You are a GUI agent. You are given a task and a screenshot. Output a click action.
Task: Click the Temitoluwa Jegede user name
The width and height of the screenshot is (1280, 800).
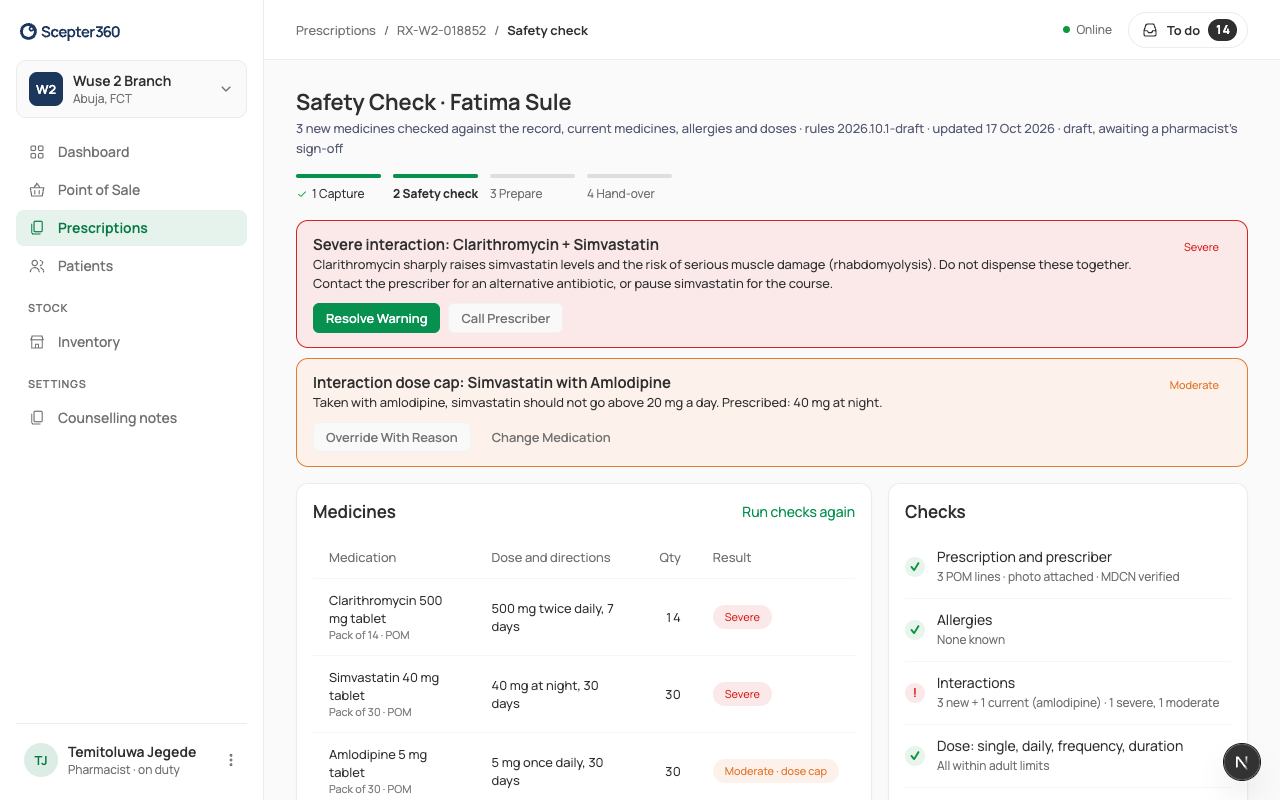click(132, 752)
